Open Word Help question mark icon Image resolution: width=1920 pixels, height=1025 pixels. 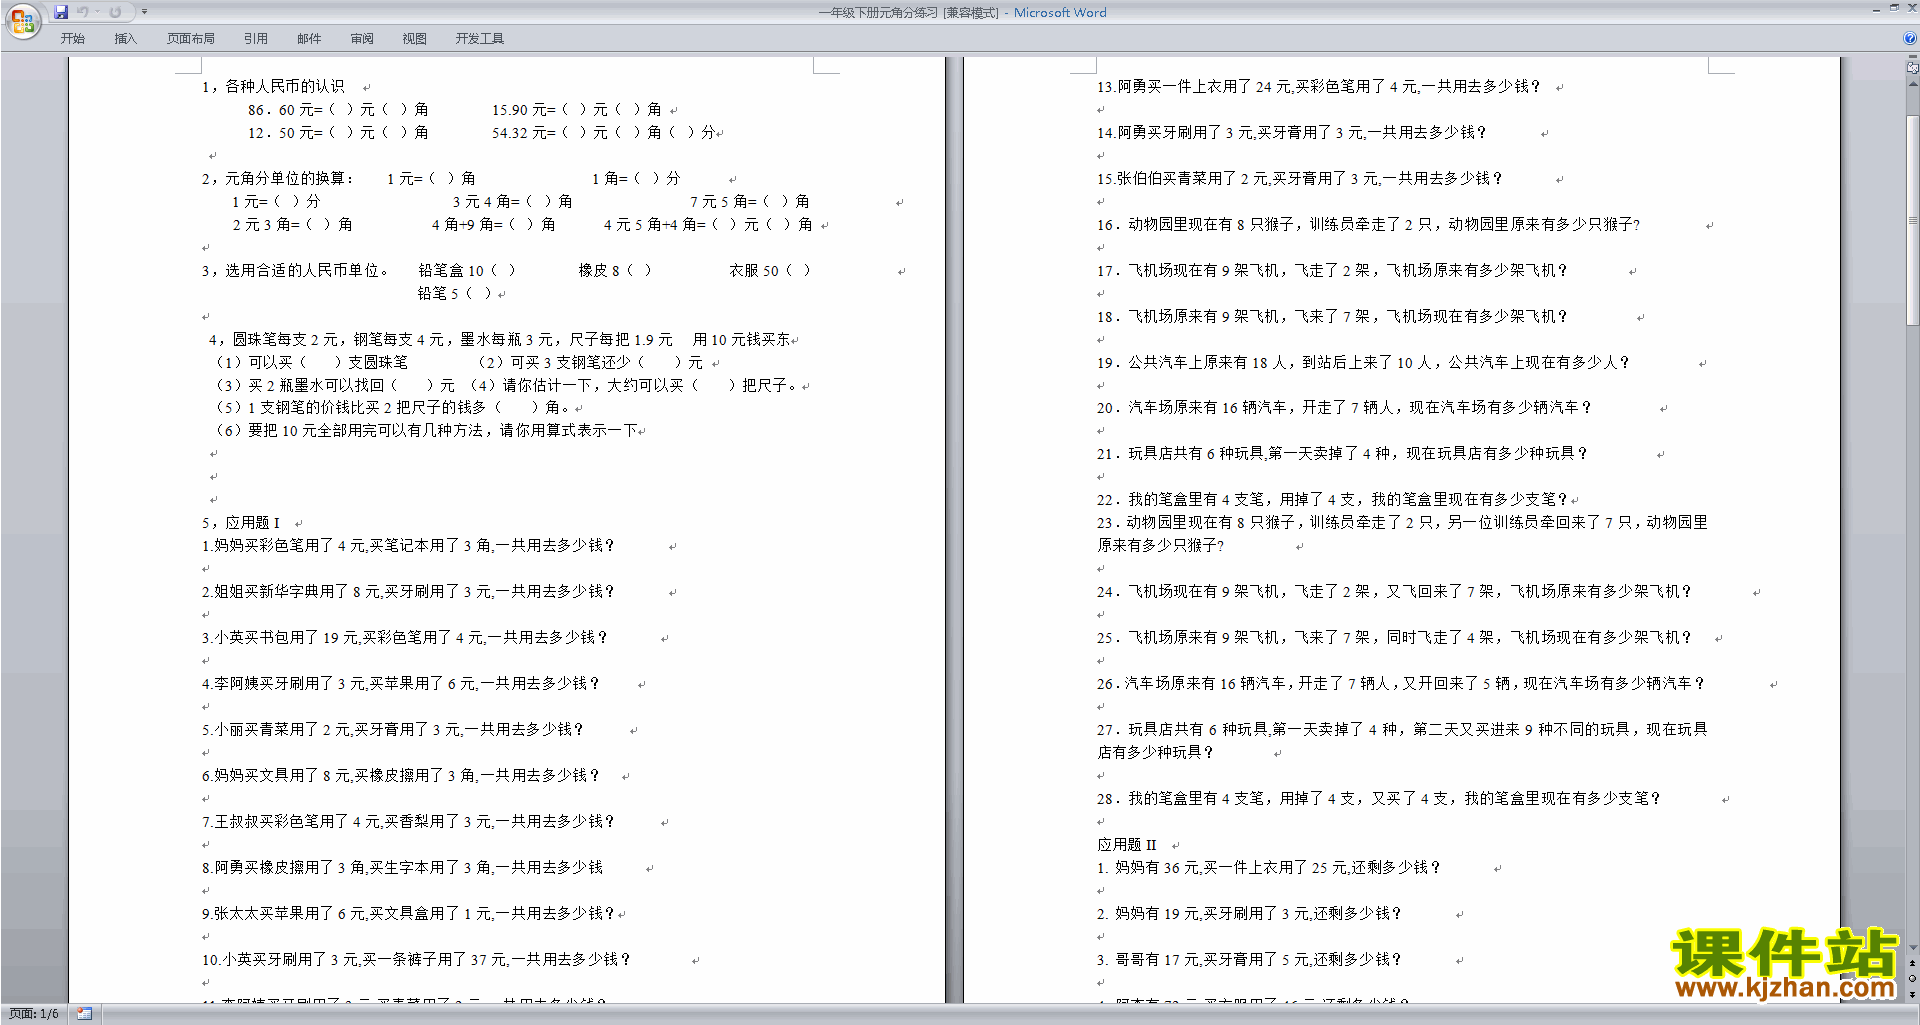(1910, 38)
